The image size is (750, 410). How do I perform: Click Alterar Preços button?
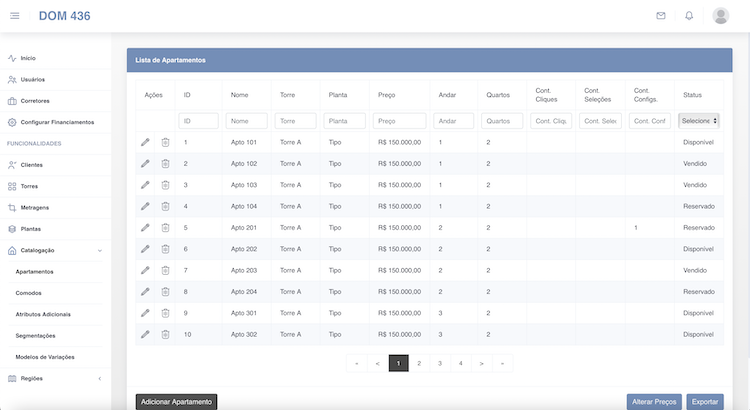click(654, 402)
